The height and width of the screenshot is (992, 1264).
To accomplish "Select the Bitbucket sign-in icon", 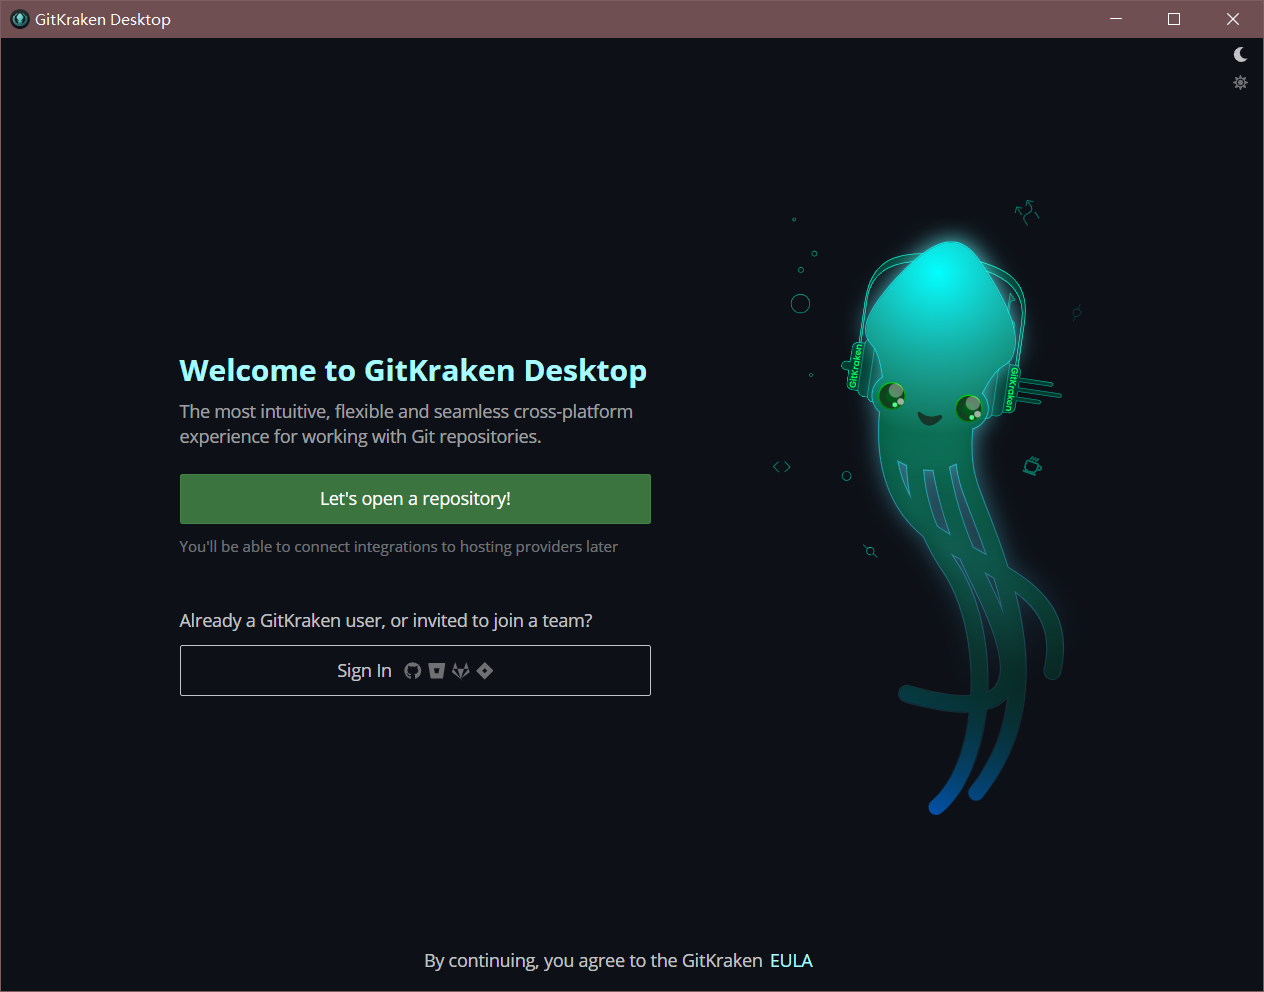I will (x=436, y=670).
